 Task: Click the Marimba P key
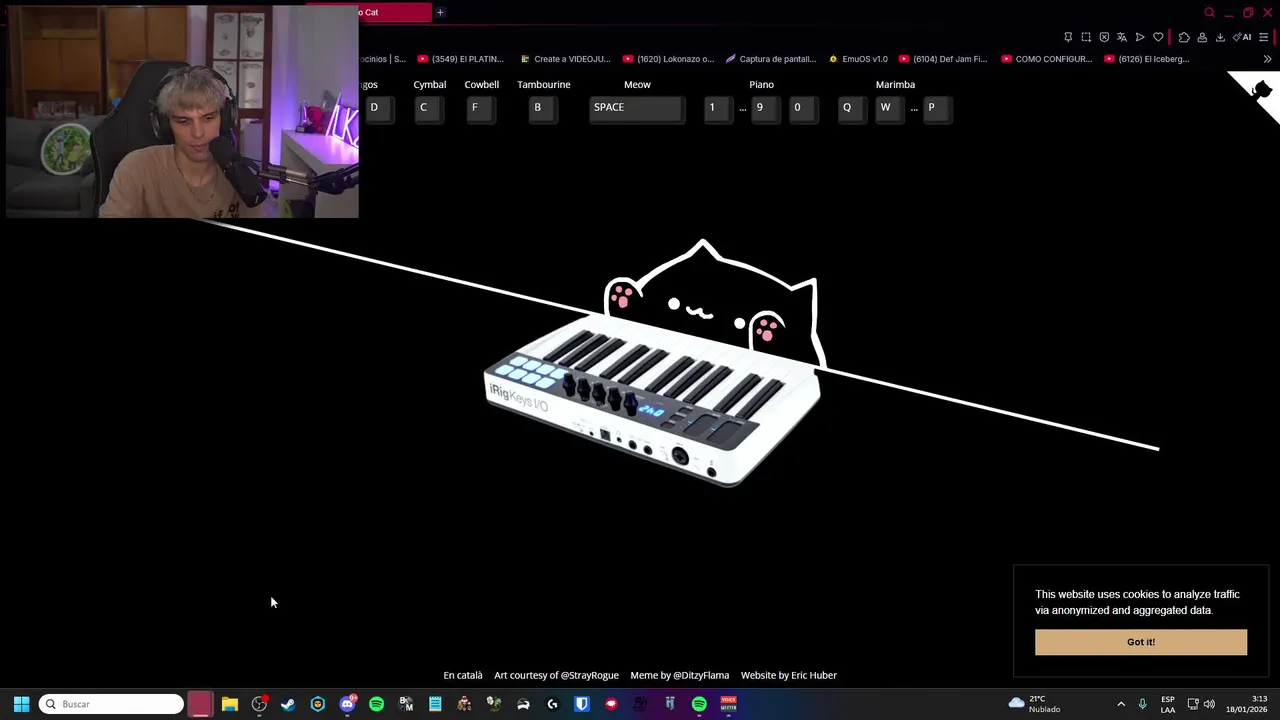[x=937, y=108]
